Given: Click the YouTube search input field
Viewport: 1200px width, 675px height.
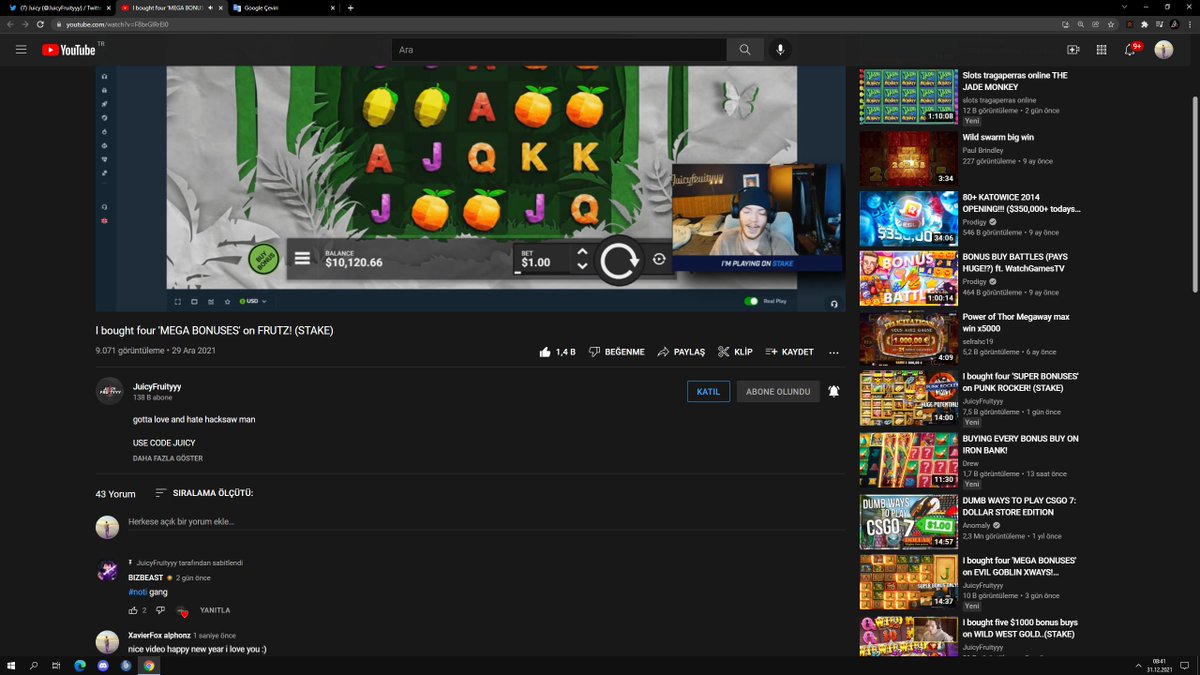Looking at the screenshot, I should [559, 49].
